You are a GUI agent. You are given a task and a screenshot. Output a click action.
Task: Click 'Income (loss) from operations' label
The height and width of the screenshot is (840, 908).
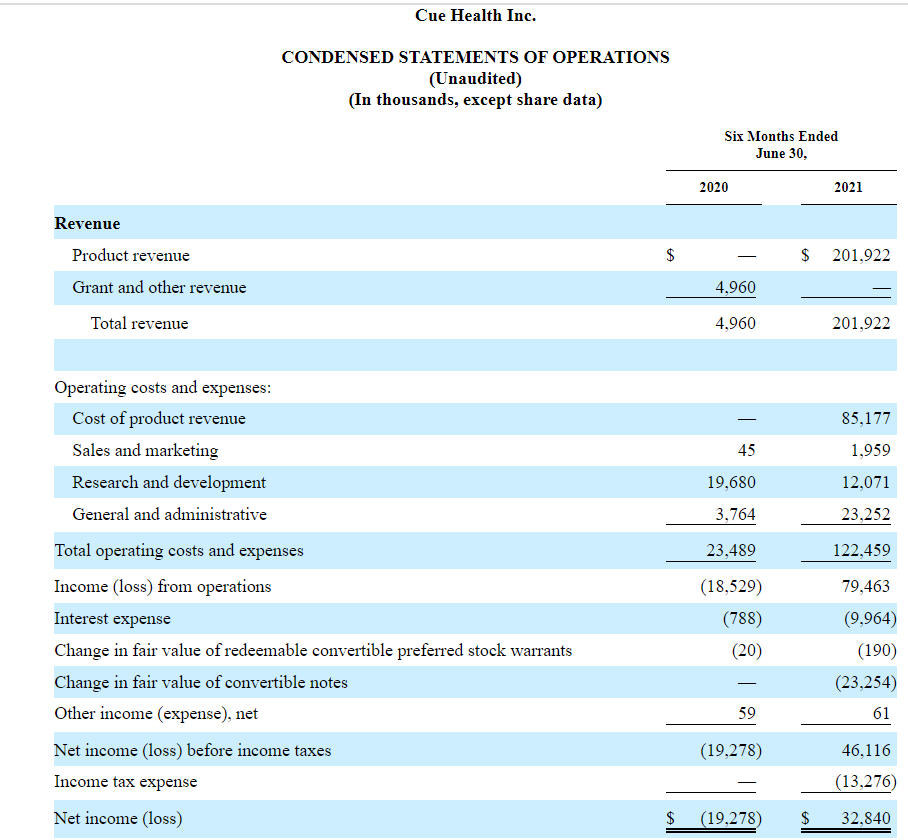point(163,587)
